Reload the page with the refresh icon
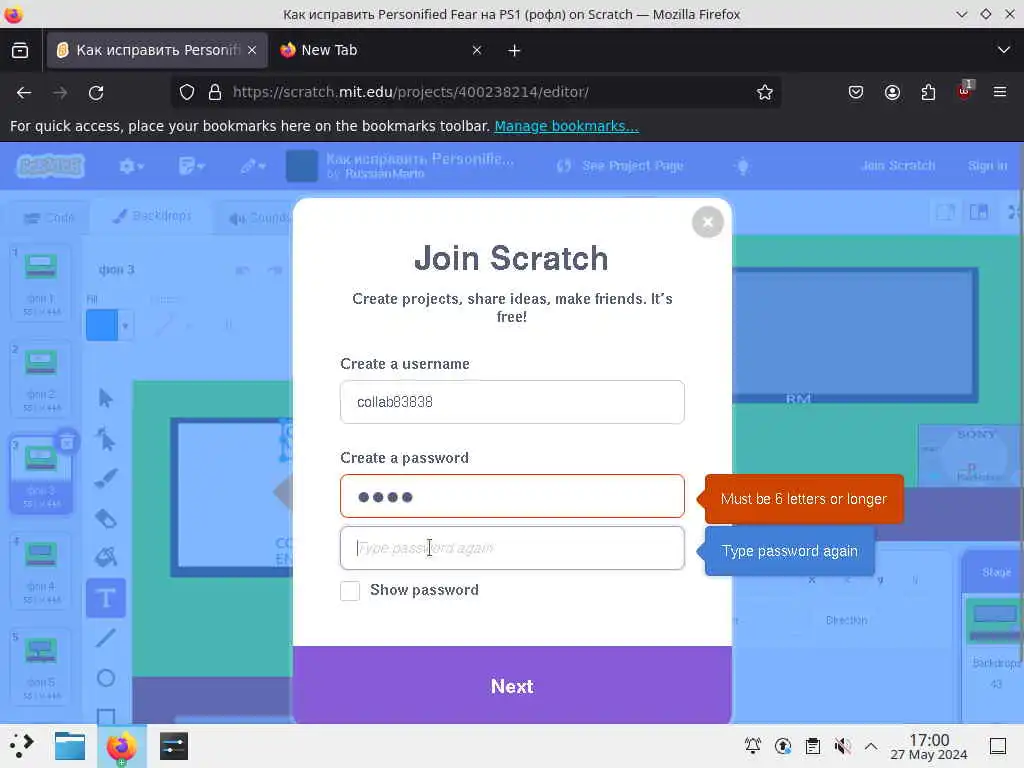This screenshot has width=1024, height=768. [x=96, y=93]
